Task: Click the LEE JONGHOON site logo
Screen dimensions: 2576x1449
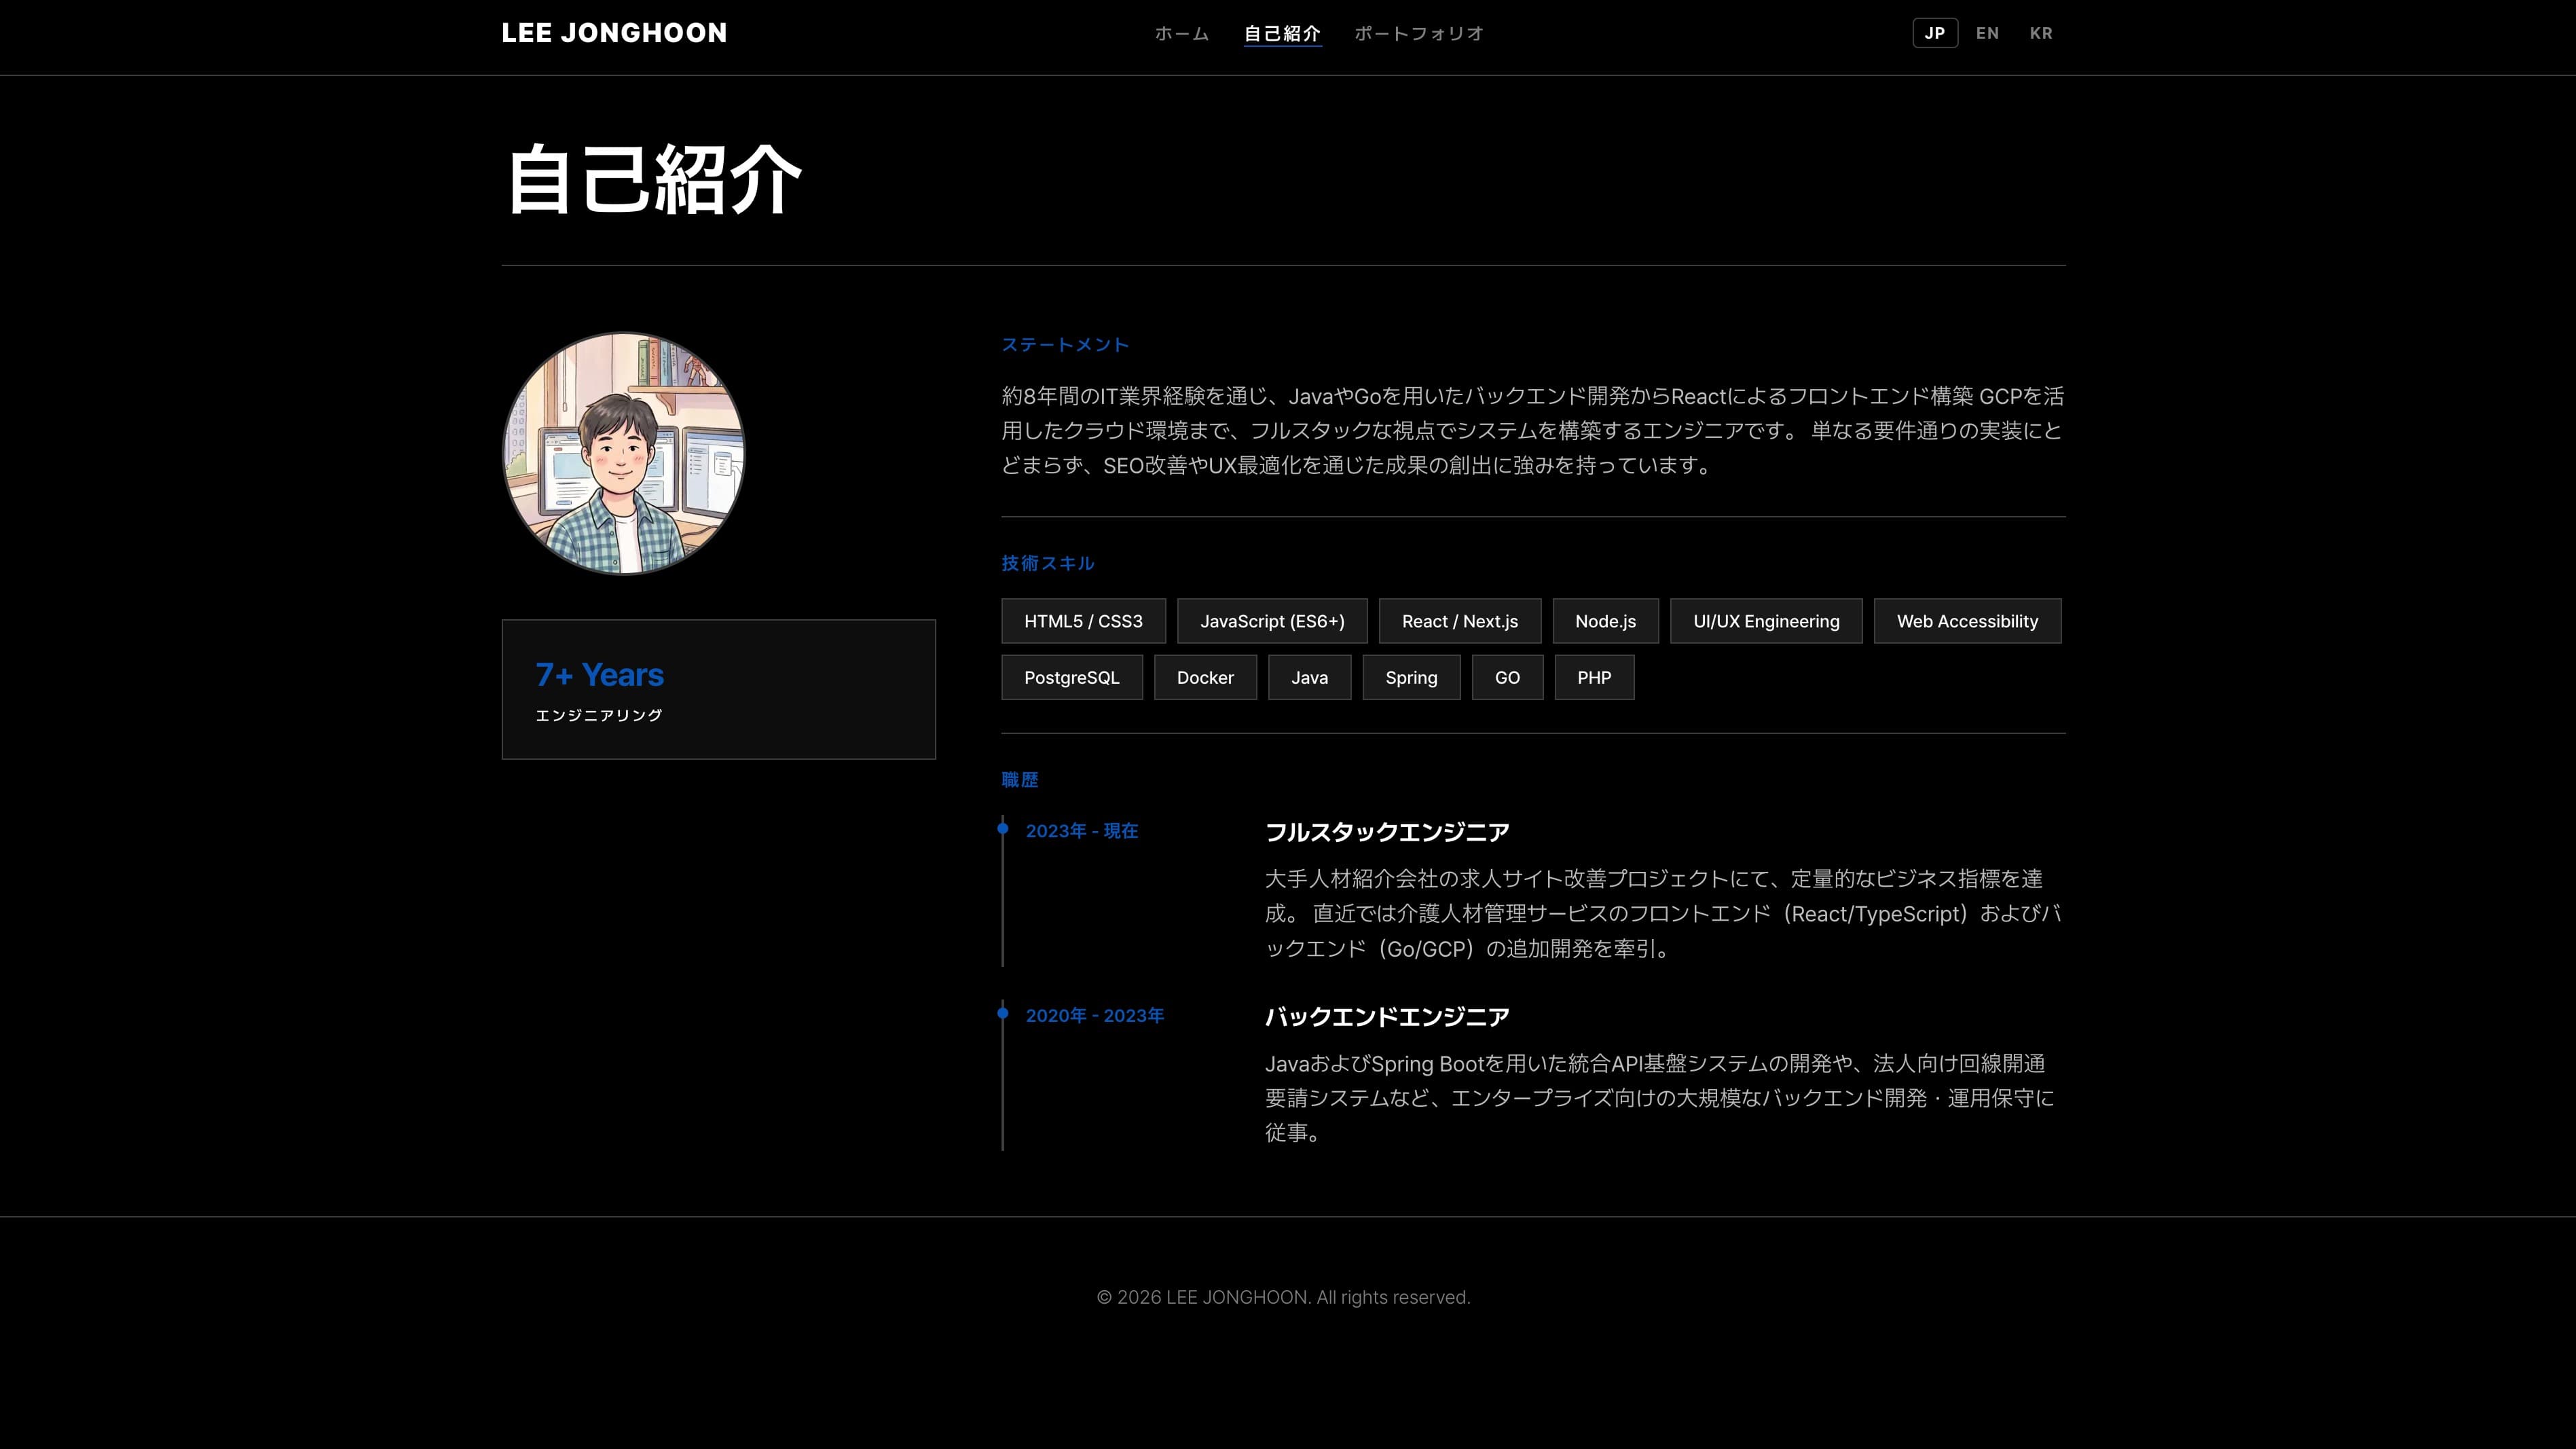Action: coord(614,33)
